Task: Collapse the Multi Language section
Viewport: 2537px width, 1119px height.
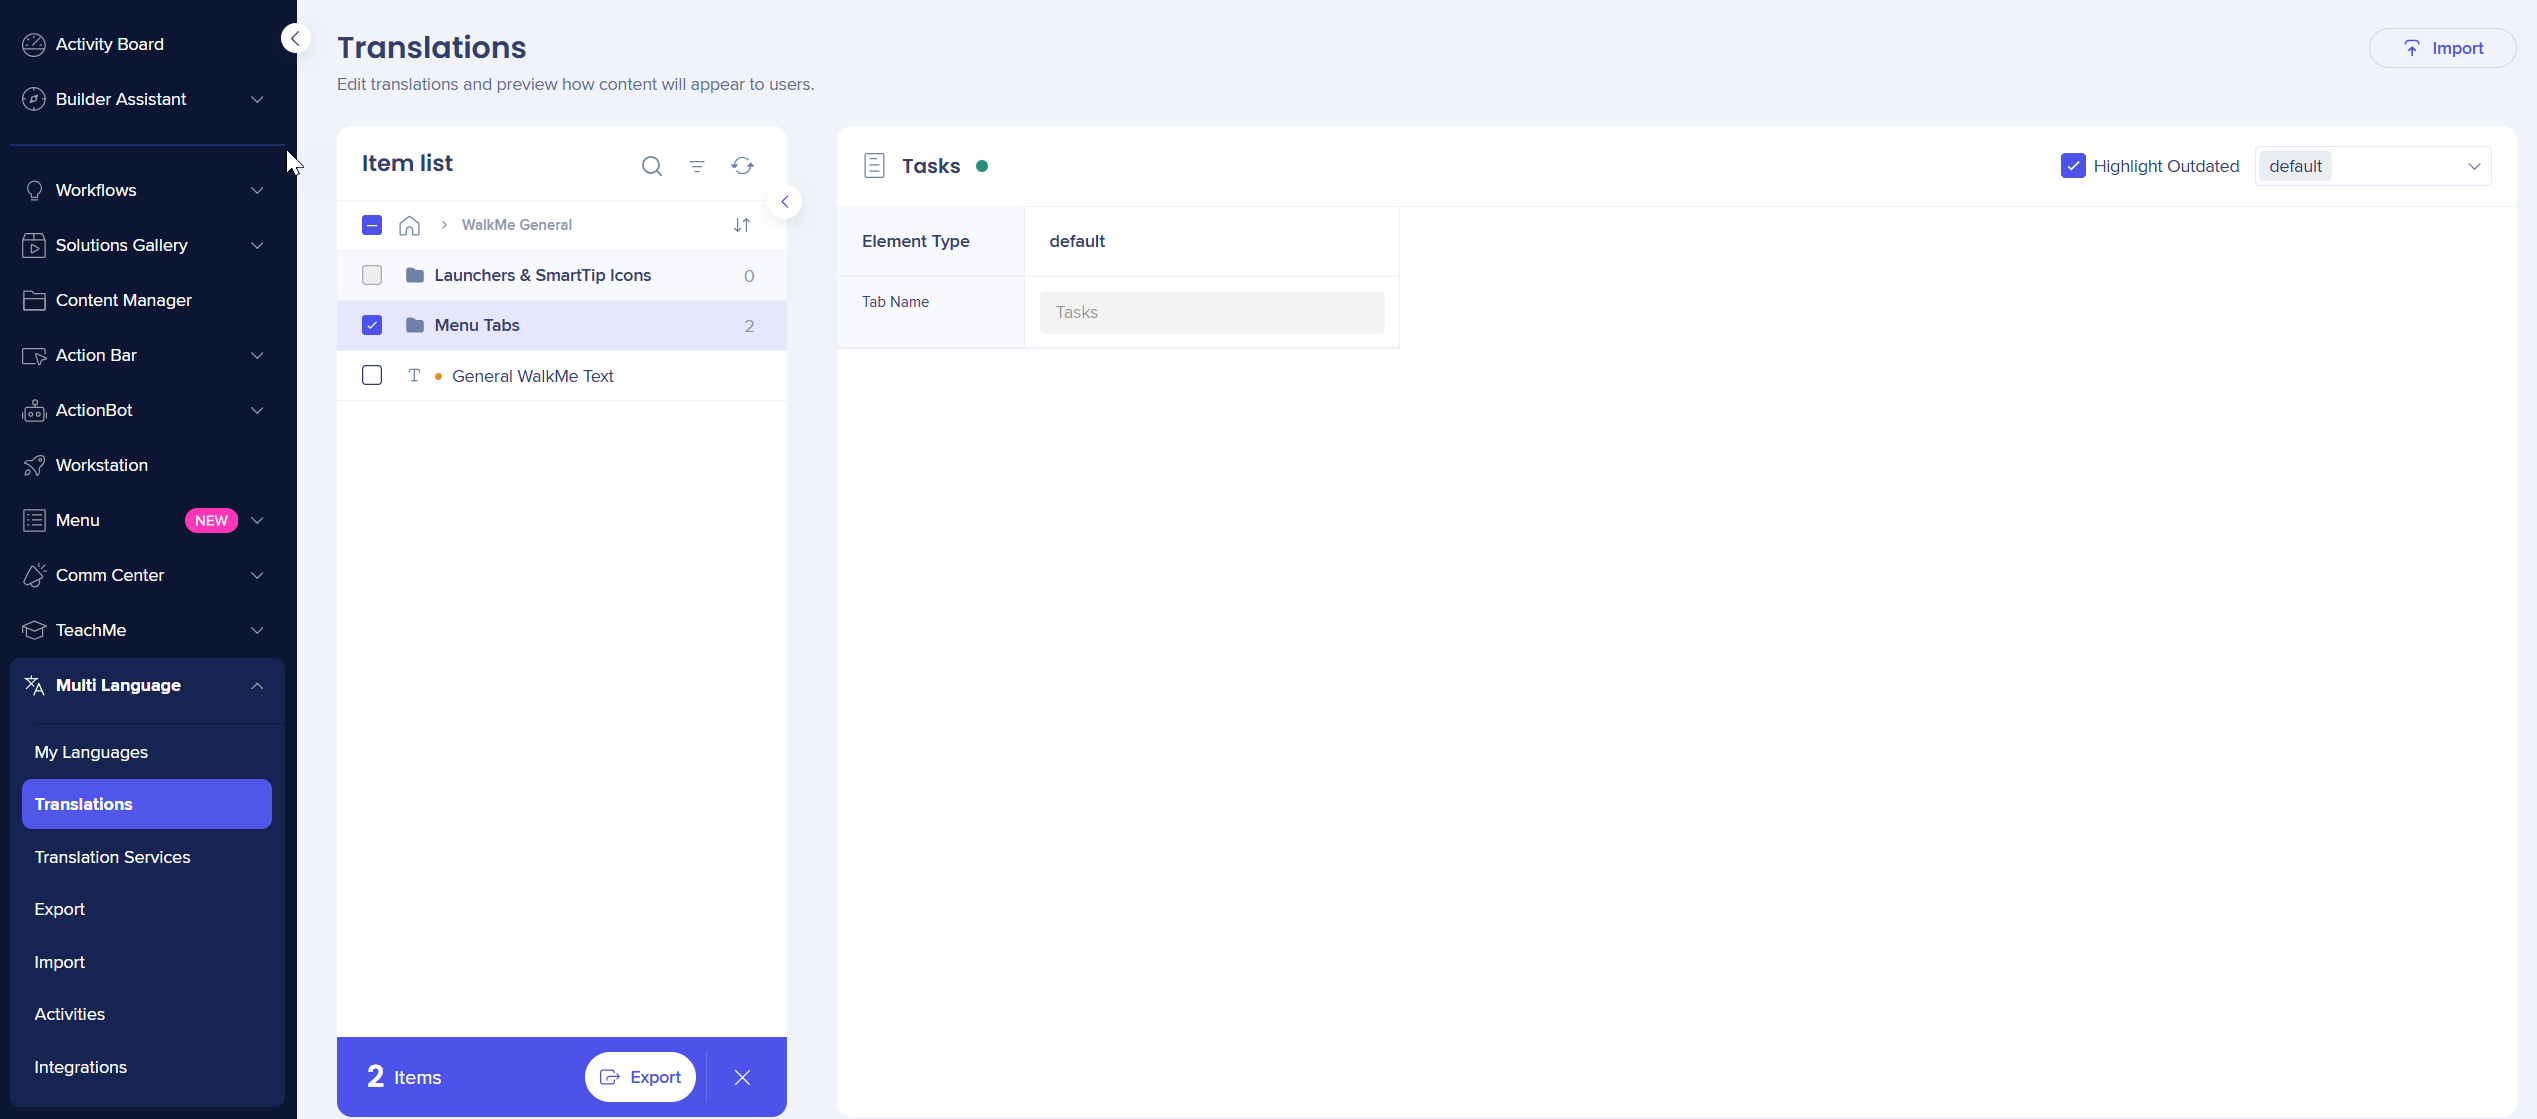Action: [257, 685]
